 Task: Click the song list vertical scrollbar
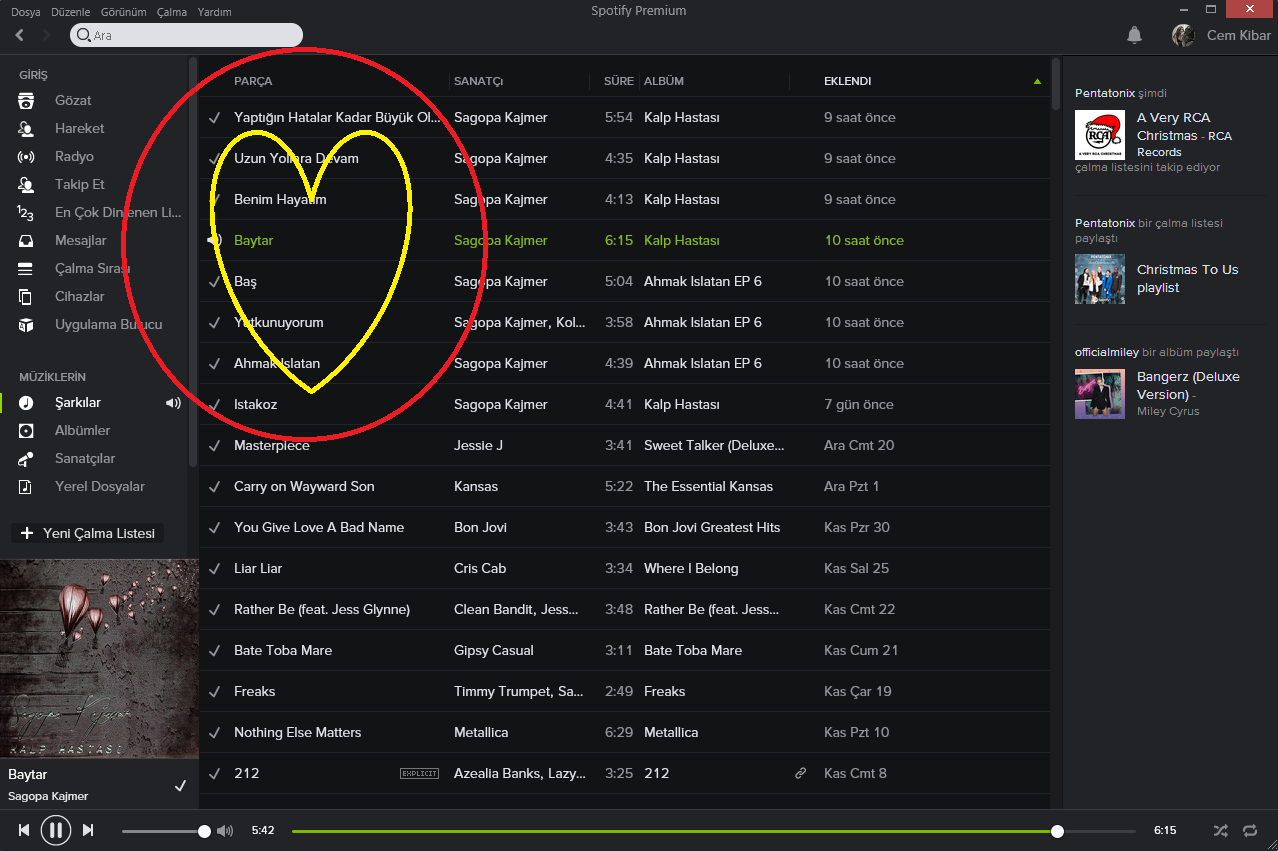pos(1055,83)
